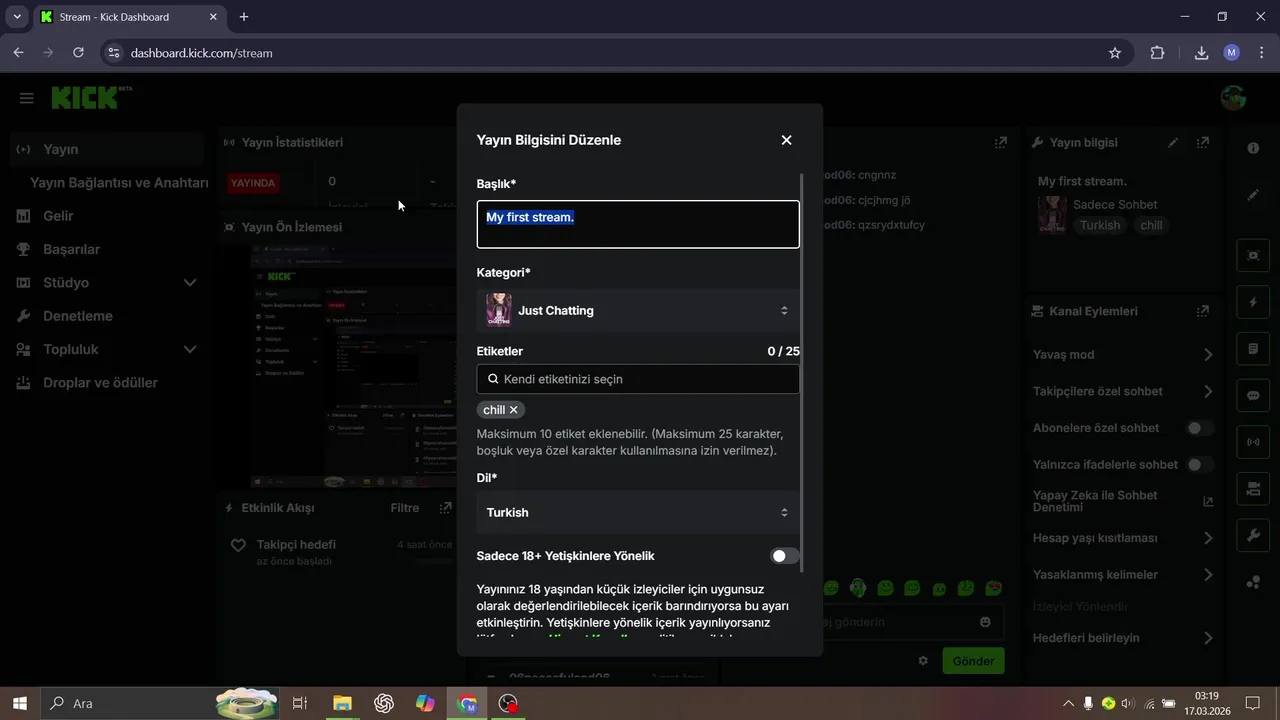Viewport: 1280px width, 720px height.
Task: Click the Başlık title input field
Action: (638, 224)
